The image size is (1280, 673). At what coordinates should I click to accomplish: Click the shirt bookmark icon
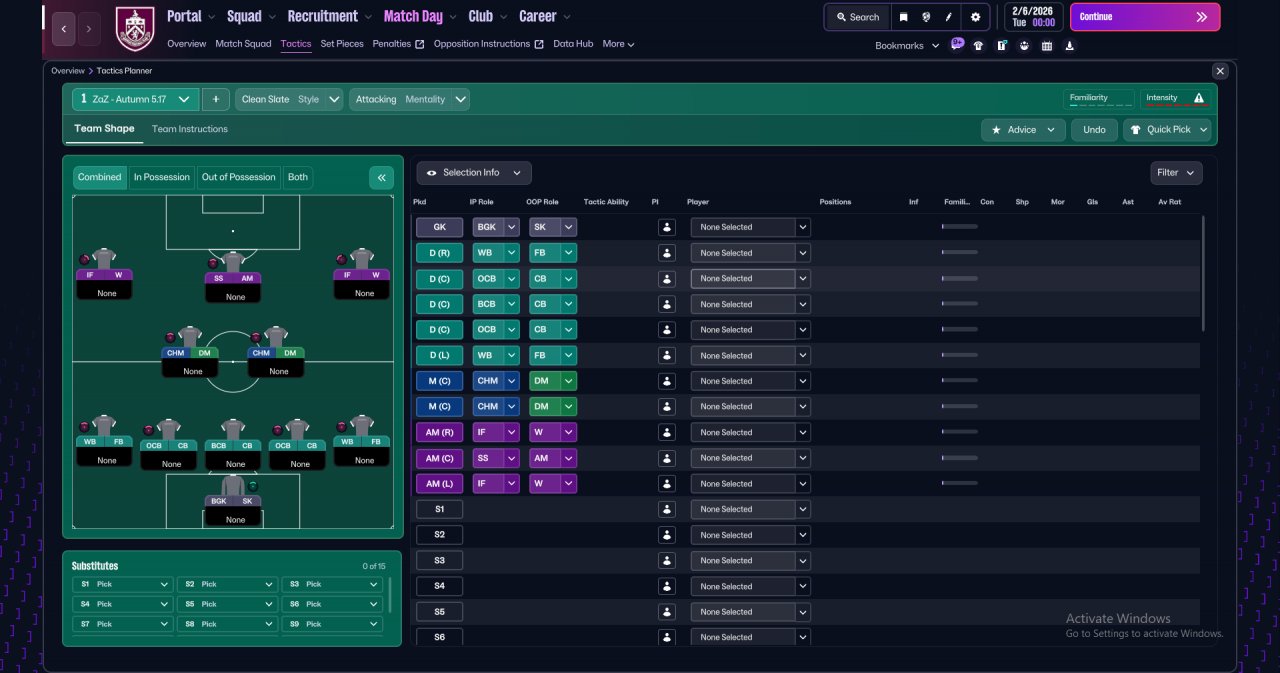coord(979,45)
